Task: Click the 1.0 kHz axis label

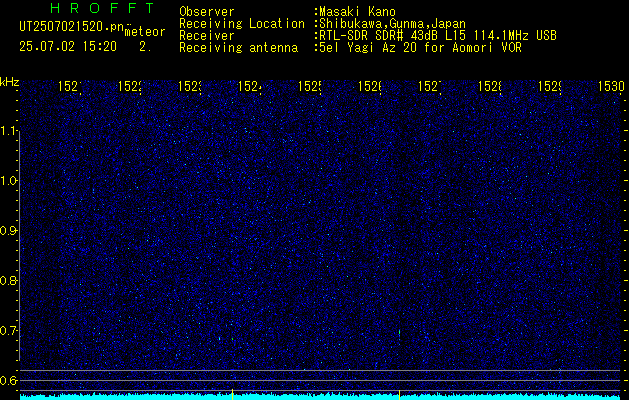Action: coord(9,181)
